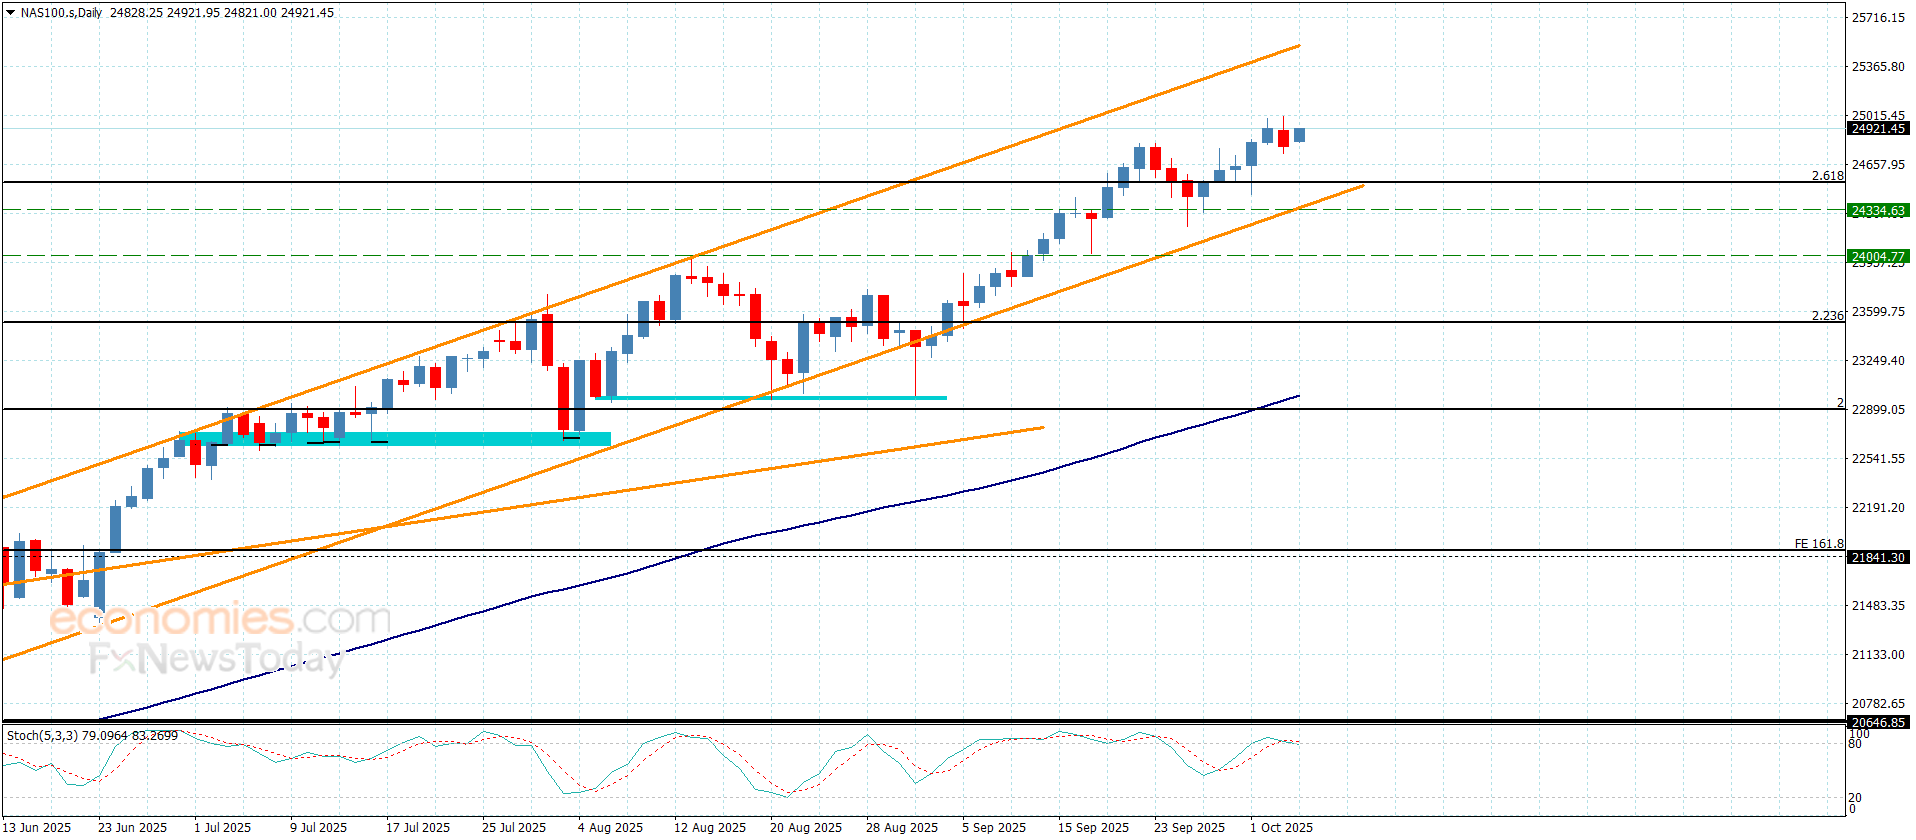Click the 9 Jul 2025 date label
This screenshot has width=1916, height=840.
click(319, 828)
